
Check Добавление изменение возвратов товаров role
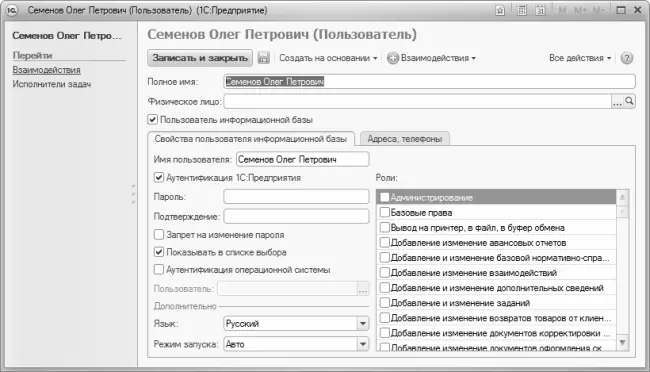385,318
